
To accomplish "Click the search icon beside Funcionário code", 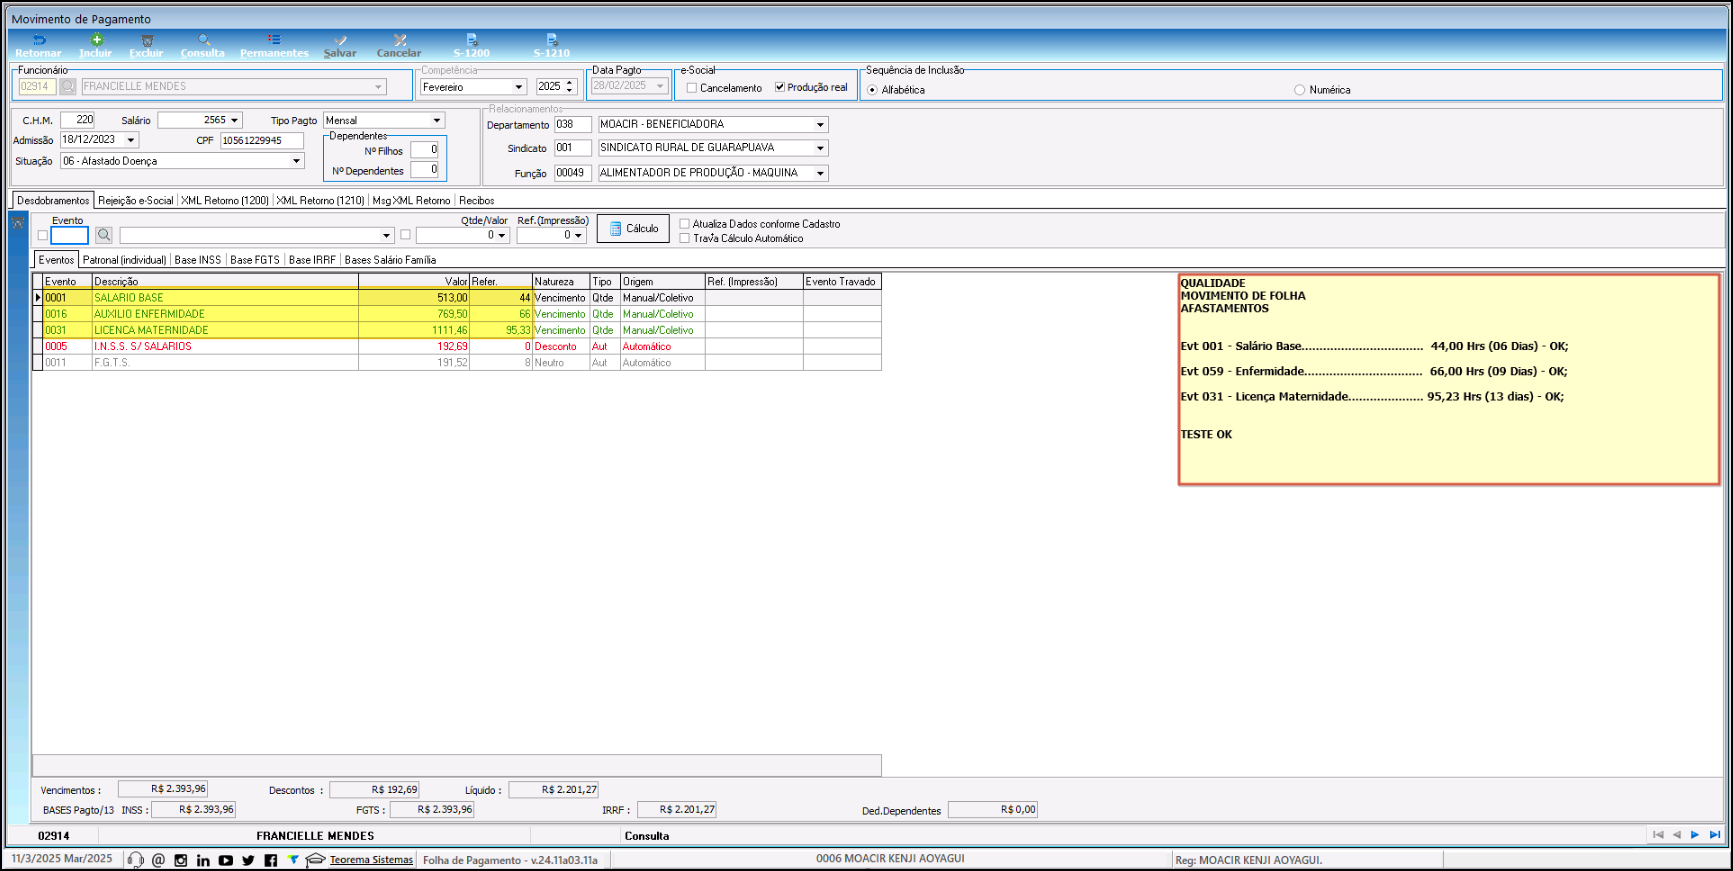I will (68, 87).
